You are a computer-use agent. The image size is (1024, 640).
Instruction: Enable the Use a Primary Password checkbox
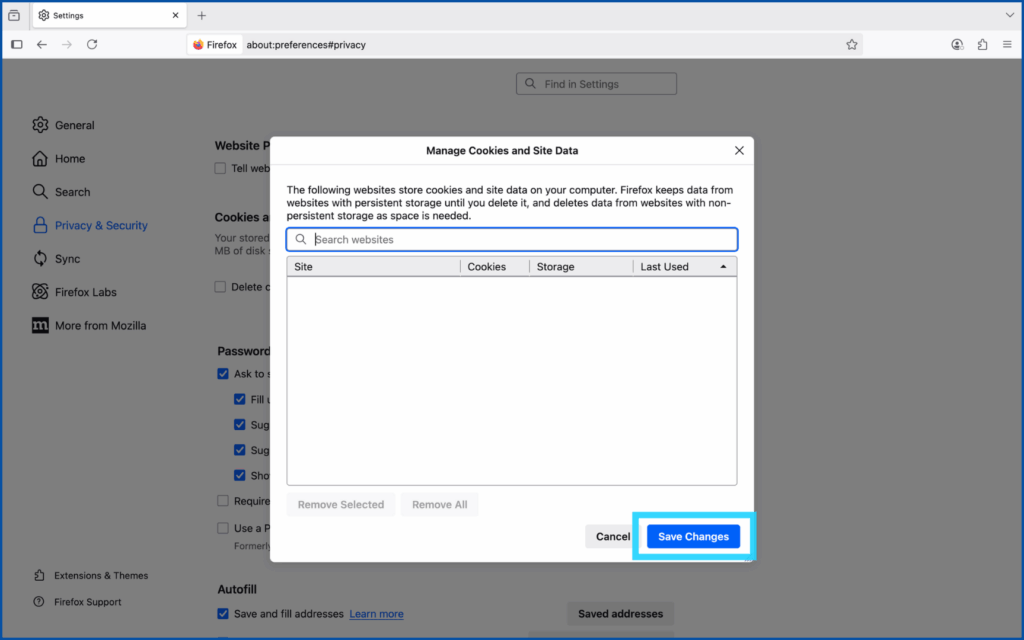pyautogui.click(x=223, y=528)
